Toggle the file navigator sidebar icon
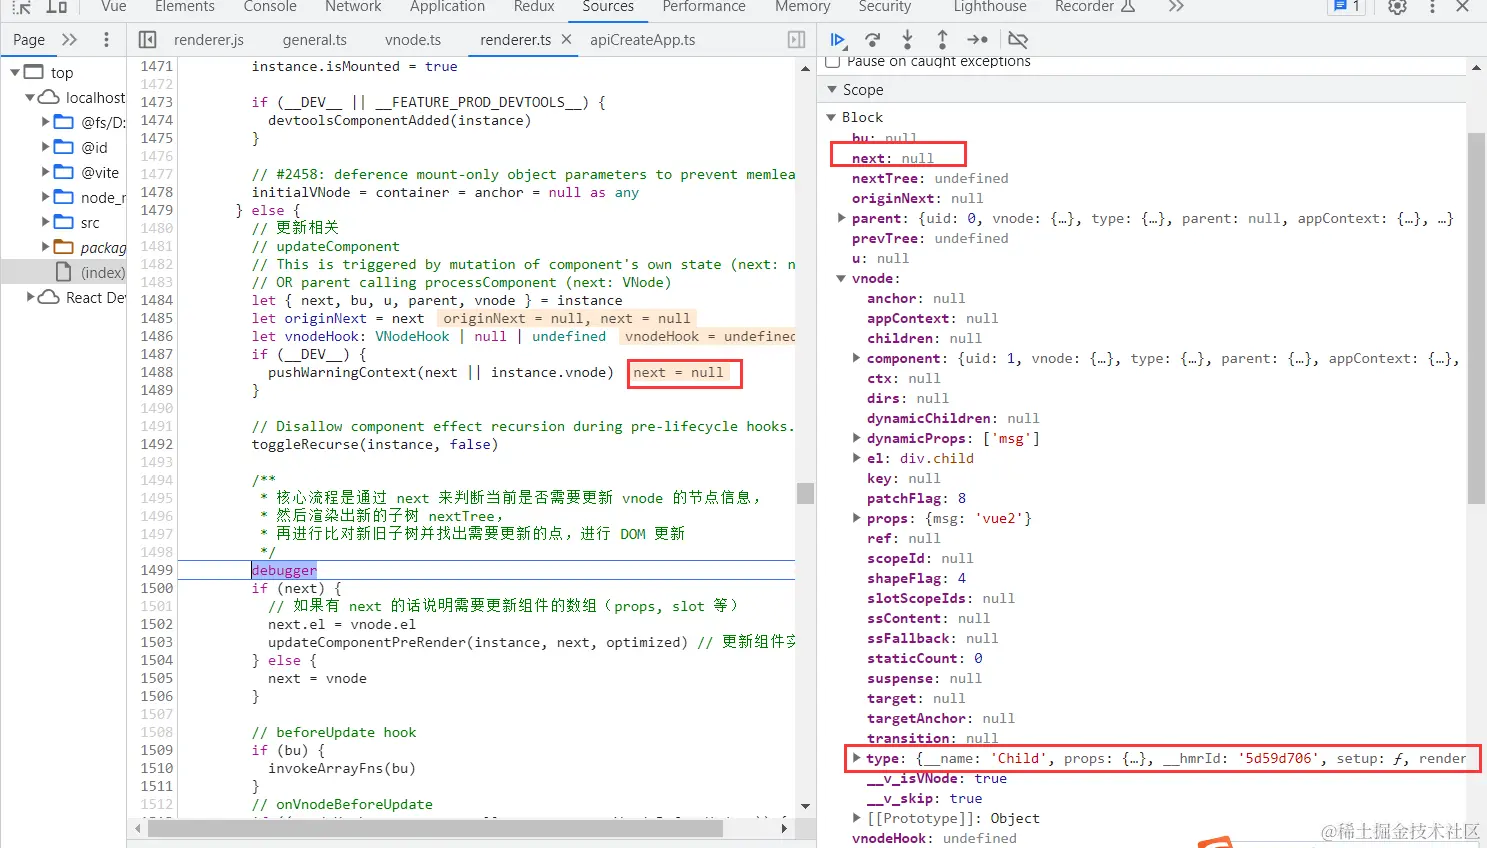This screenshot has width=1487, height=848. 147,40
